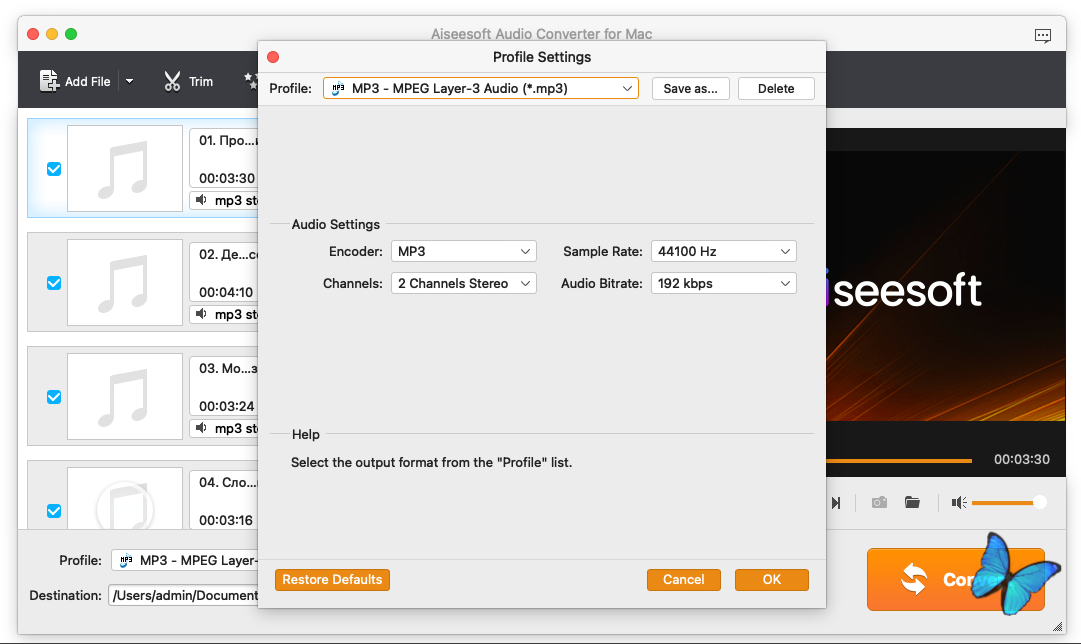This screenshot has width=1081, height=644.
Task: Open the Add File dropdown arrow
Action: pos(130,81)
